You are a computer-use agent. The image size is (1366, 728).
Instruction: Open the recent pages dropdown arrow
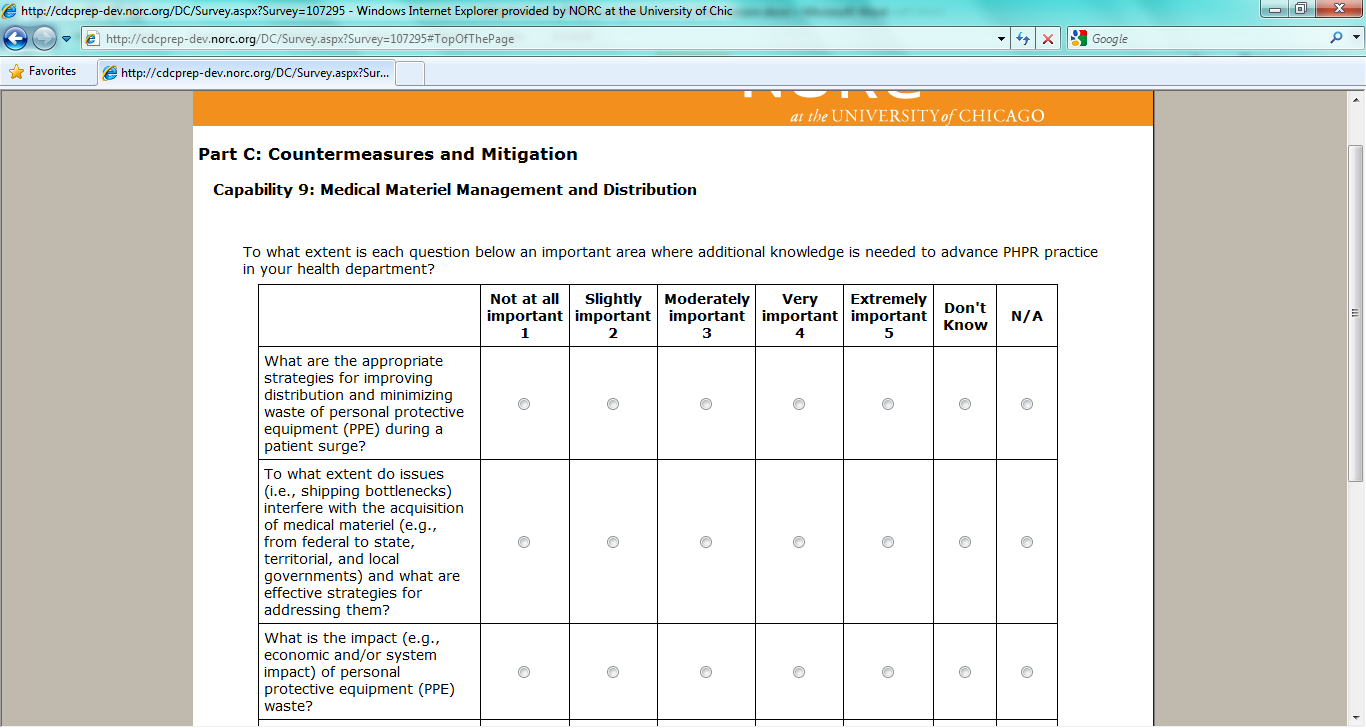click(x=66, y=39)
